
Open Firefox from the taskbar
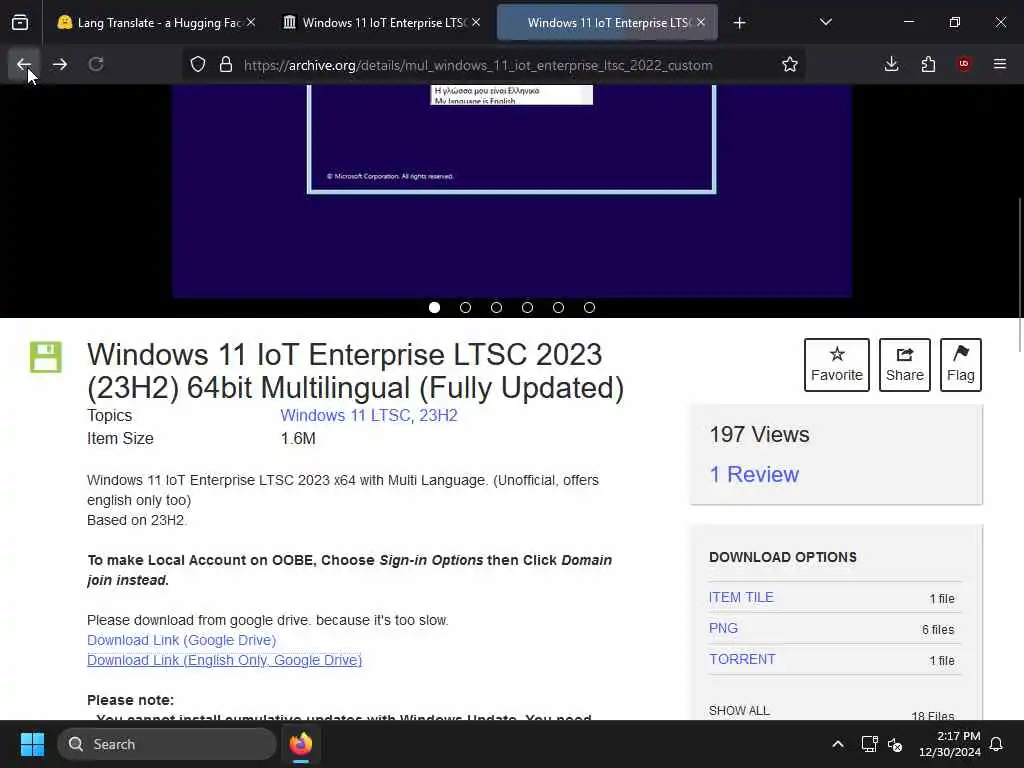tap(301, 744)
